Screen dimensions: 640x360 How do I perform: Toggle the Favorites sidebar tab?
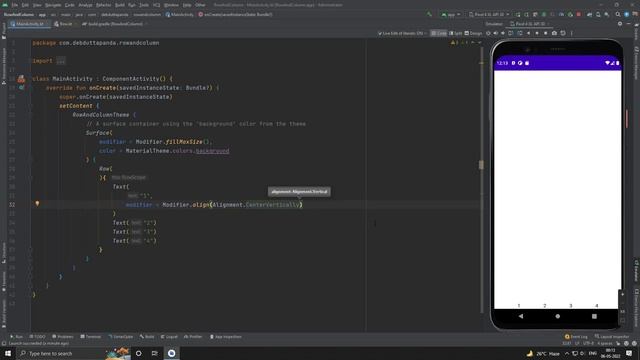(x=4, y=282)
